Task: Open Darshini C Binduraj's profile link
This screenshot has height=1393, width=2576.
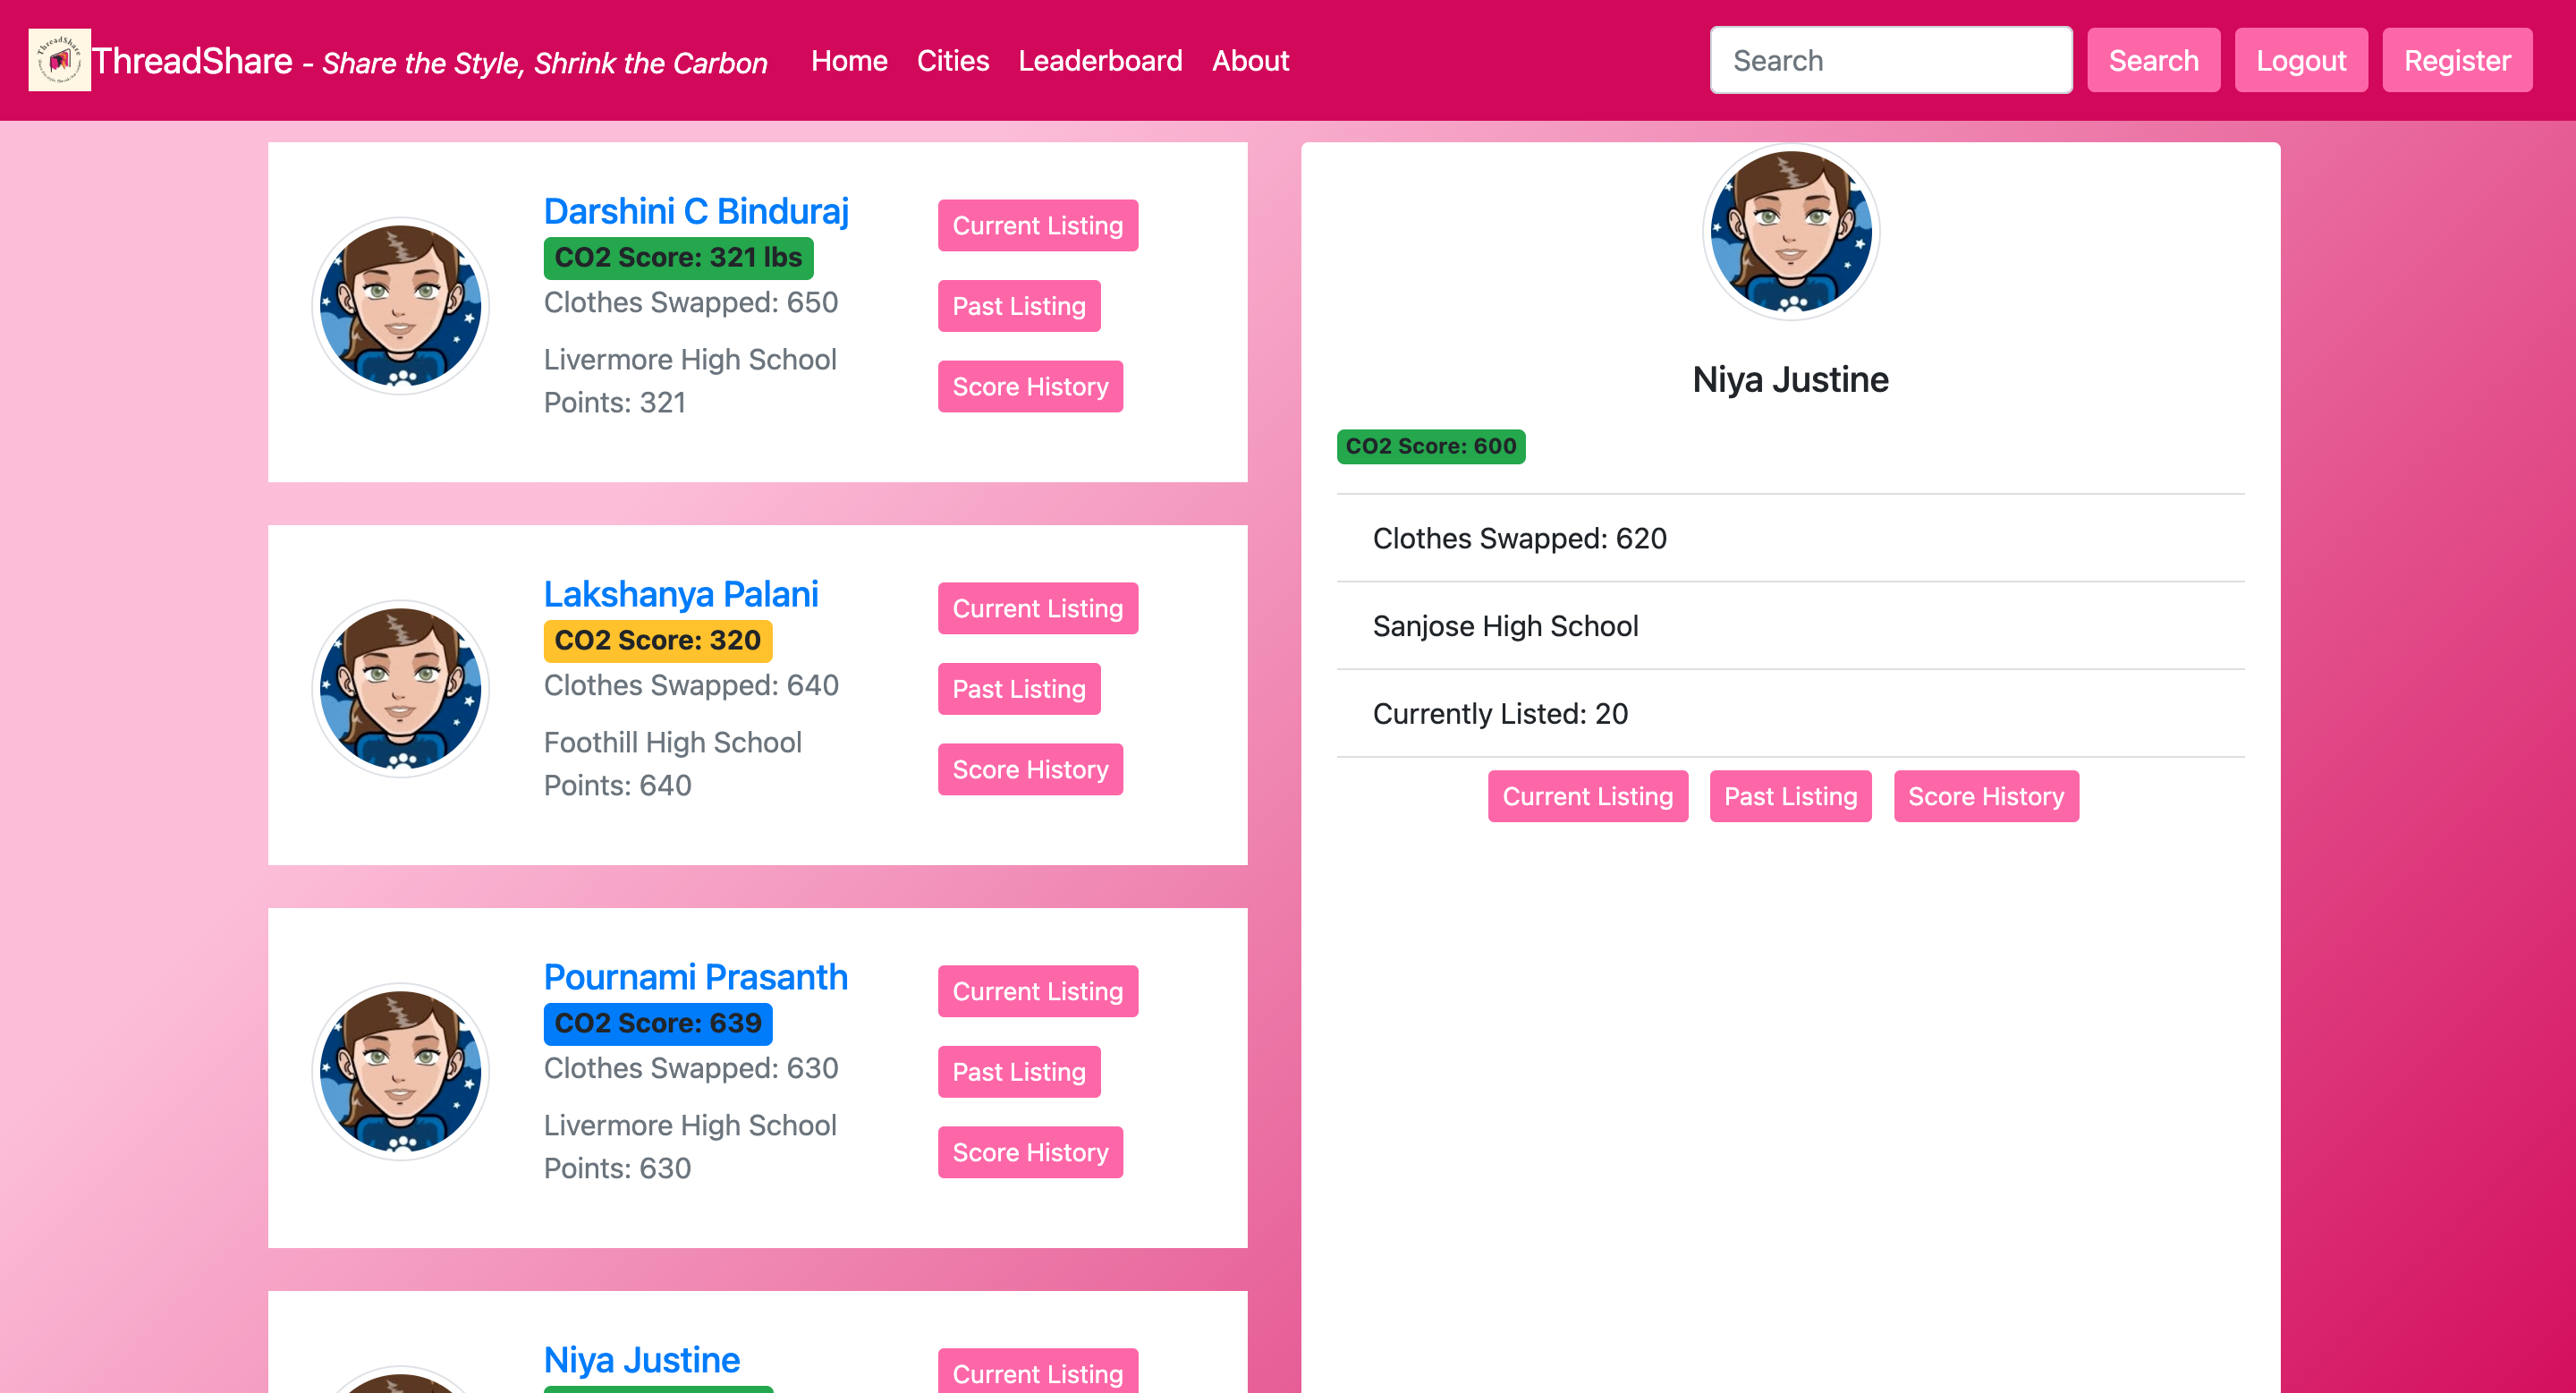Action: pyautogui.click(x=696, y=211)
